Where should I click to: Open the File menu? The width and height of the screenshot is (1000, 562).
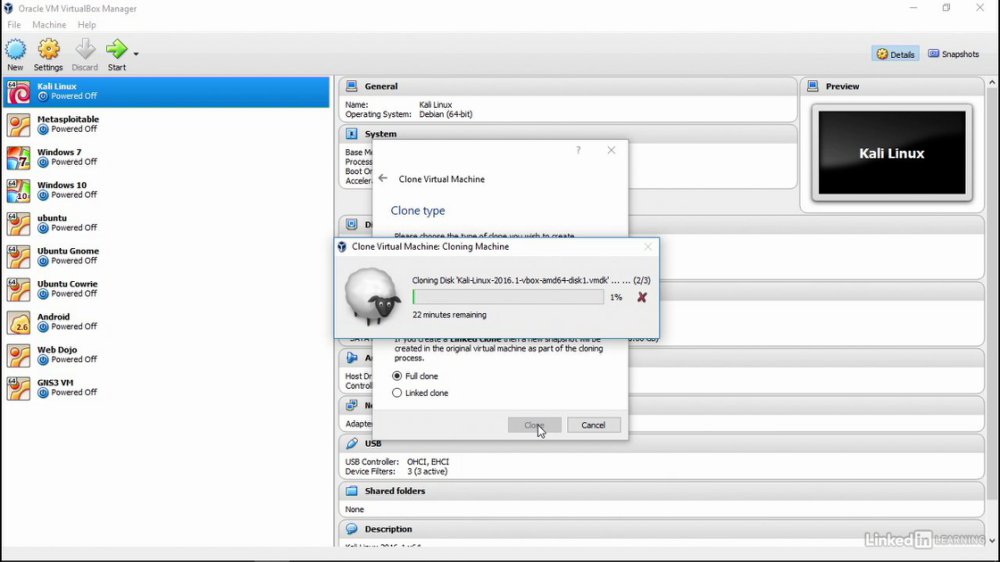pyautogui.click(x=14, y=25)
